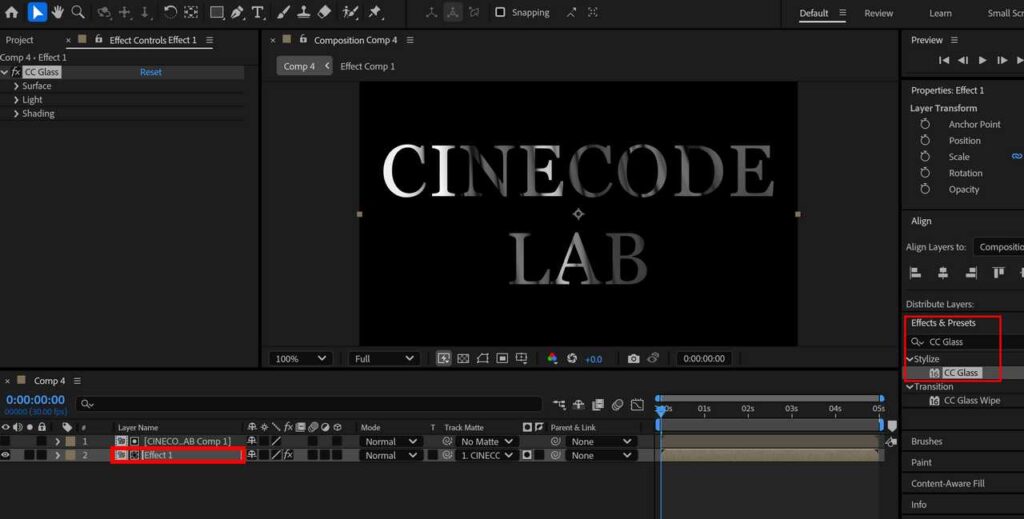This screenshot has width=1024, height=519.
Task: Enable the Snapping checkbox
Action: tap(500, 12)
